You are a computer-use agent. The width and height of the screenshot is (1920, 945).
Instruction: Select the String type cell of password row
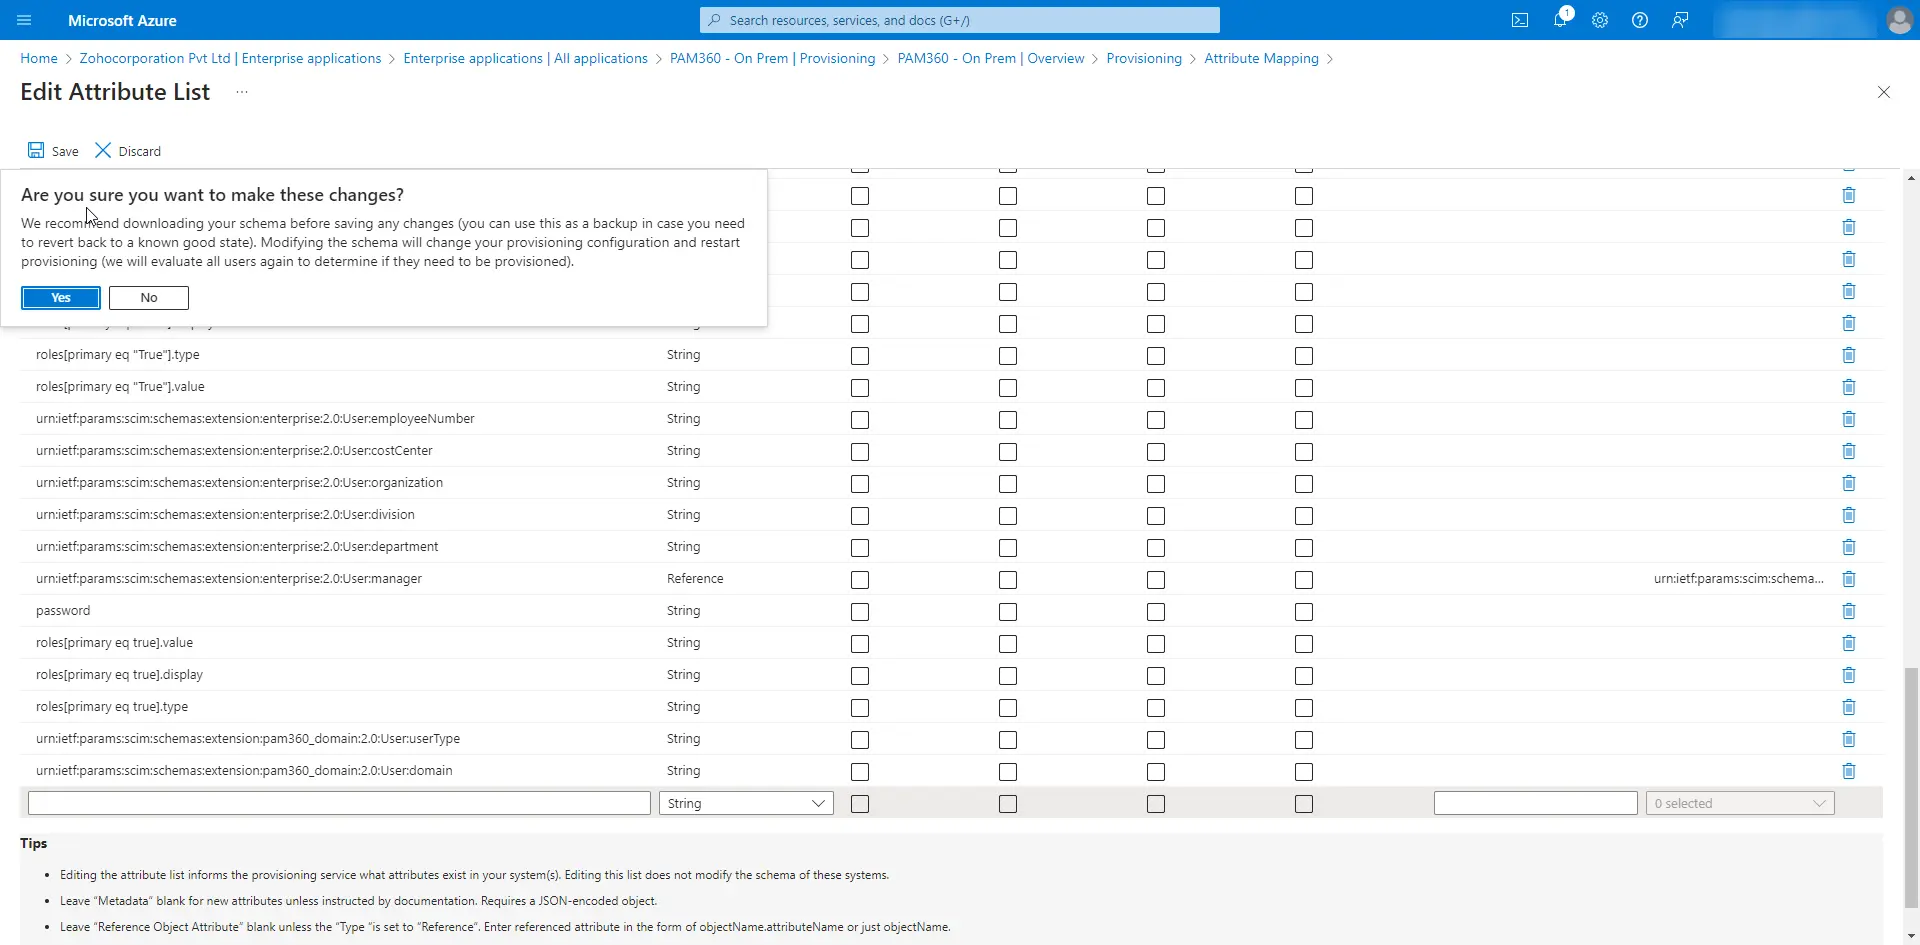pyautogui.click(x=684, y=611)
